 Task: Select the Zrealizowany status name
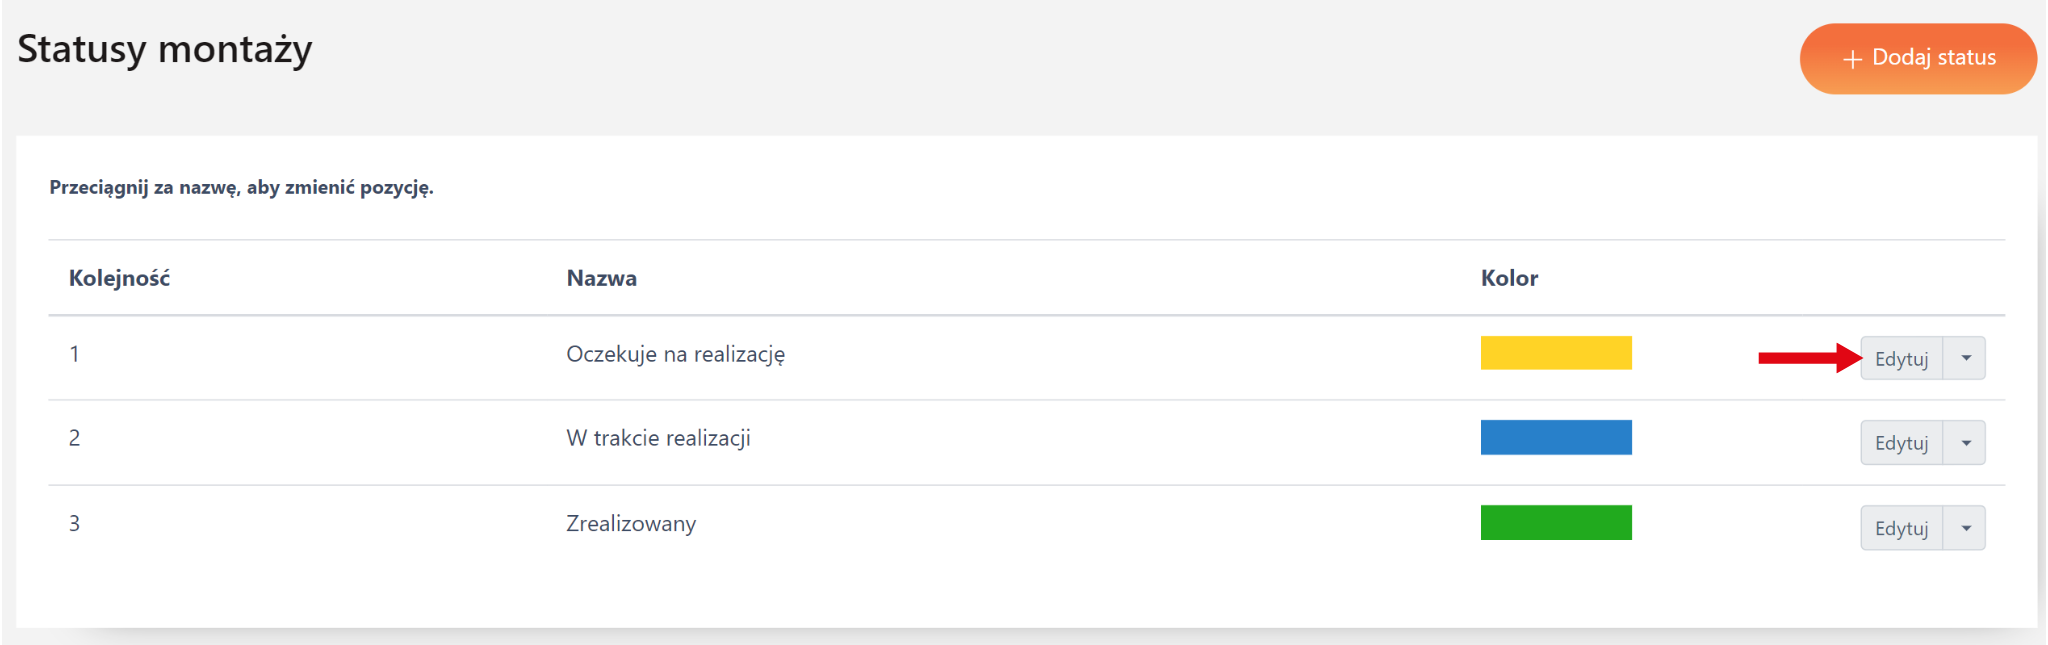click(x=631, y=524)
